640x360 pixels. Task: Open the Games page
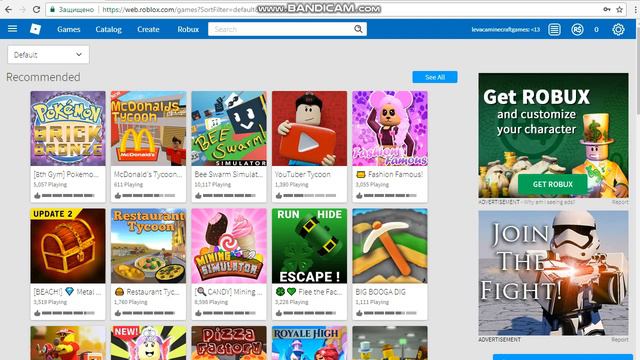[x=69, y=29]
